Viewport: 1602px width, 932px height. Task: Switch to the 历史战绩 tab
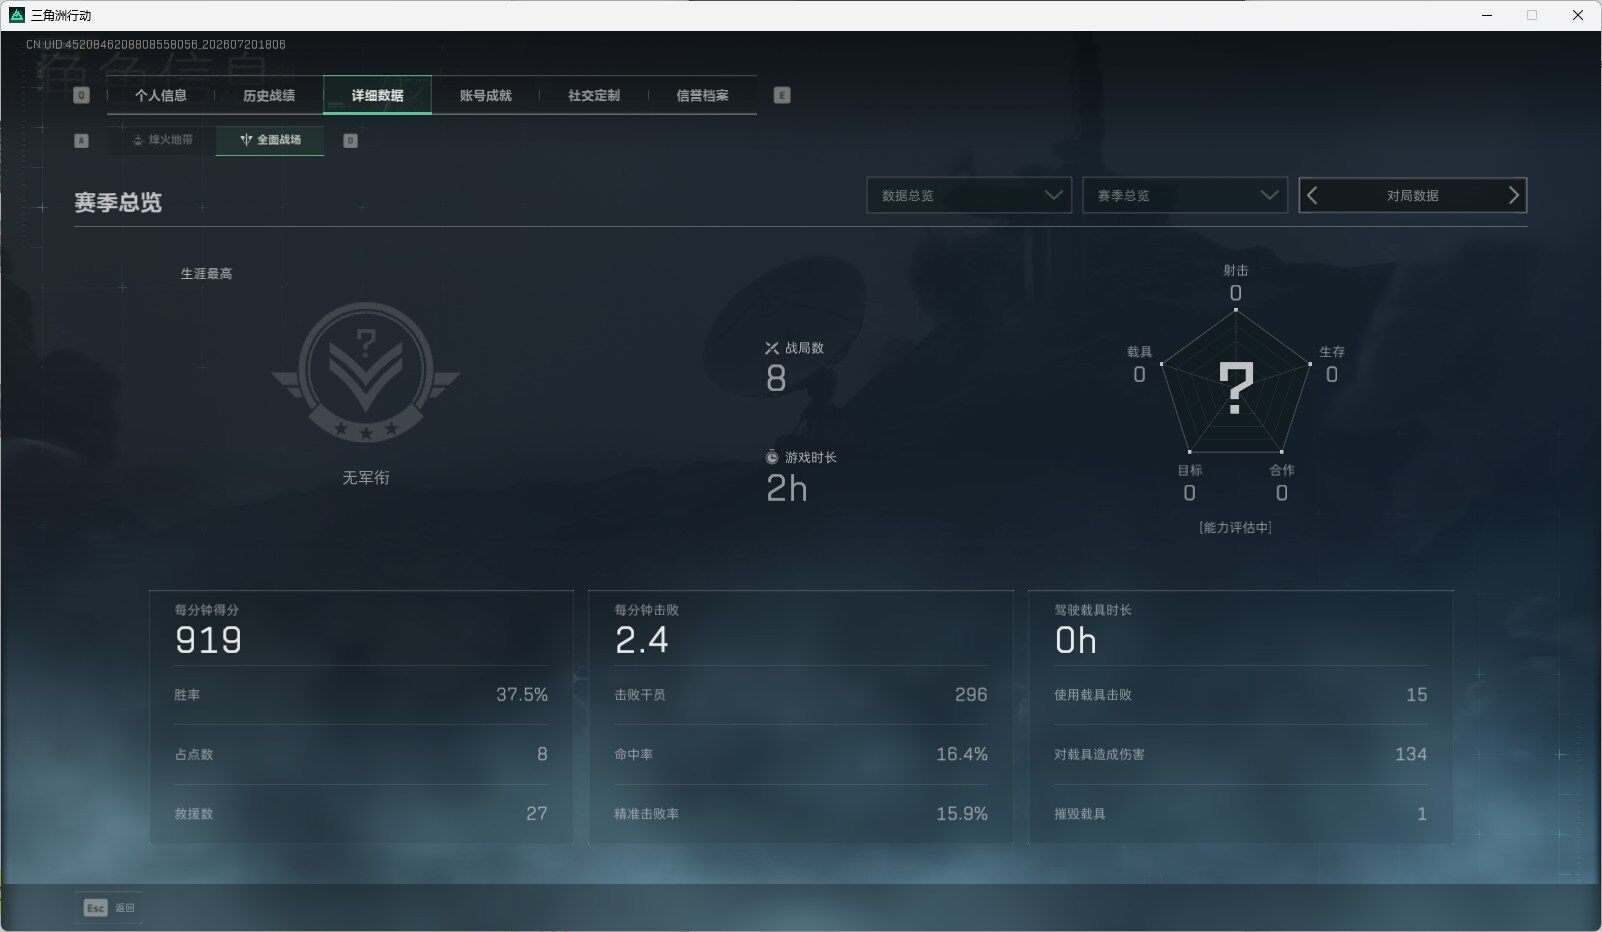(269, 95)
